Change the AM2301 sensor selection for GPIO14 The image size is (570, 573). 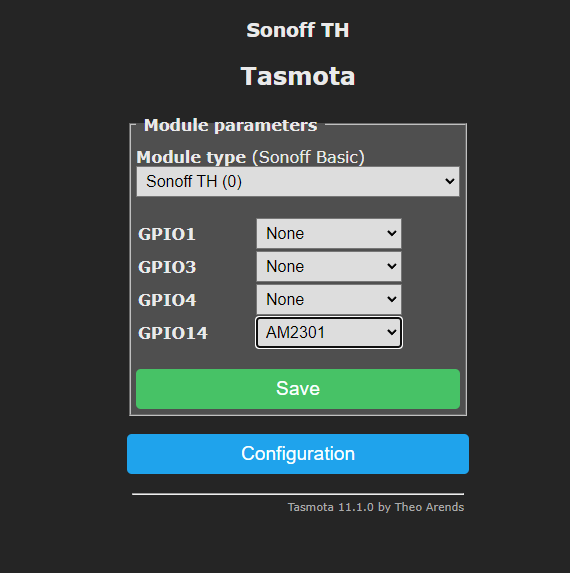(x=329, y=333)
